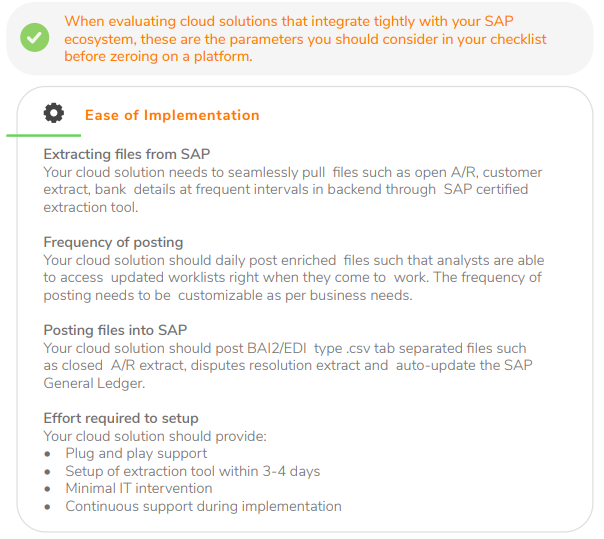Image resolution: width=604 pixels, height=539 pixels.
Task: Click the Posting files into SAP heading
Action: [115, 330]
